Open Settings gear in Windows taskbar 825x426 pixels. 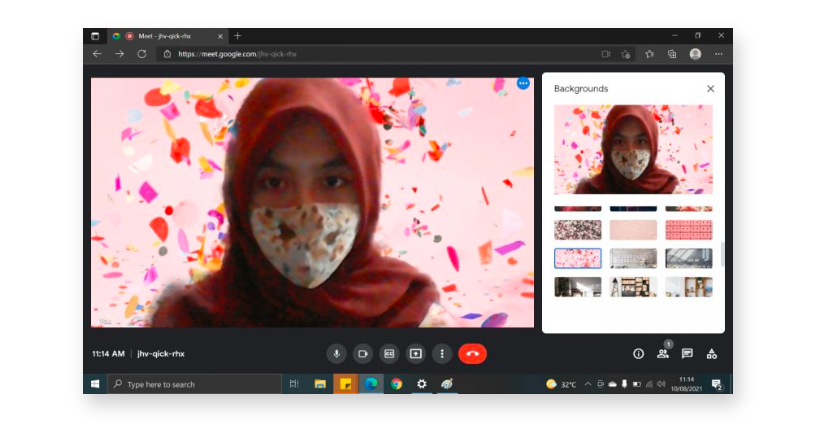pos(422,384)
